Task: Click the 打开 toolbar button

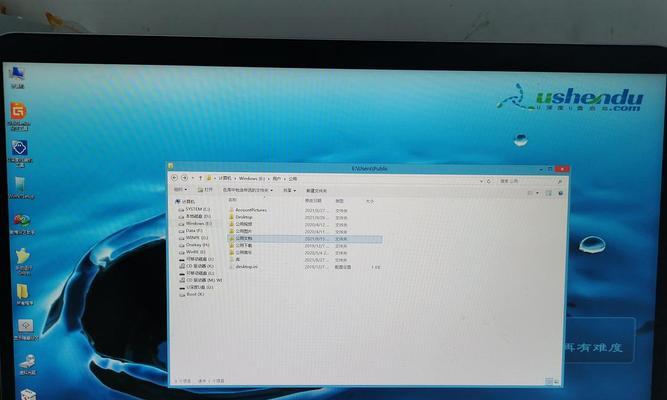Action: pyautogui.click(x=205, y=190)
